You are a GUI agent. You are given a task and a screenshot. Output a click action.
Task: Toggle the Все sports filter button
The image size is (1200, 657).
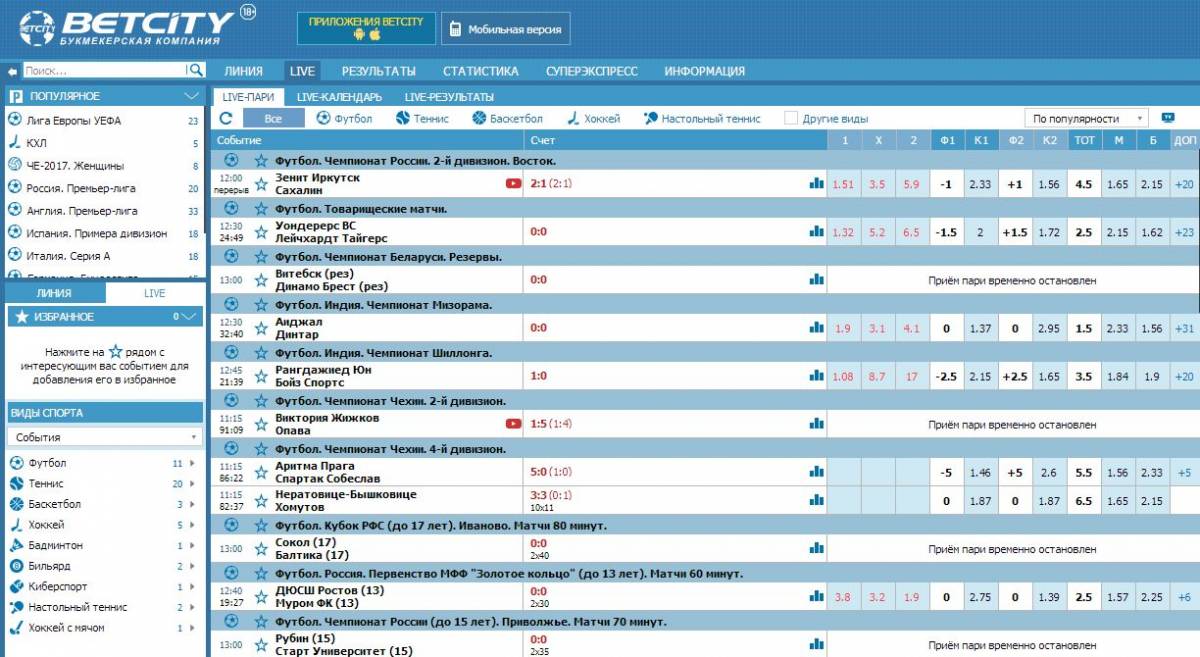[x=273, y=118]
